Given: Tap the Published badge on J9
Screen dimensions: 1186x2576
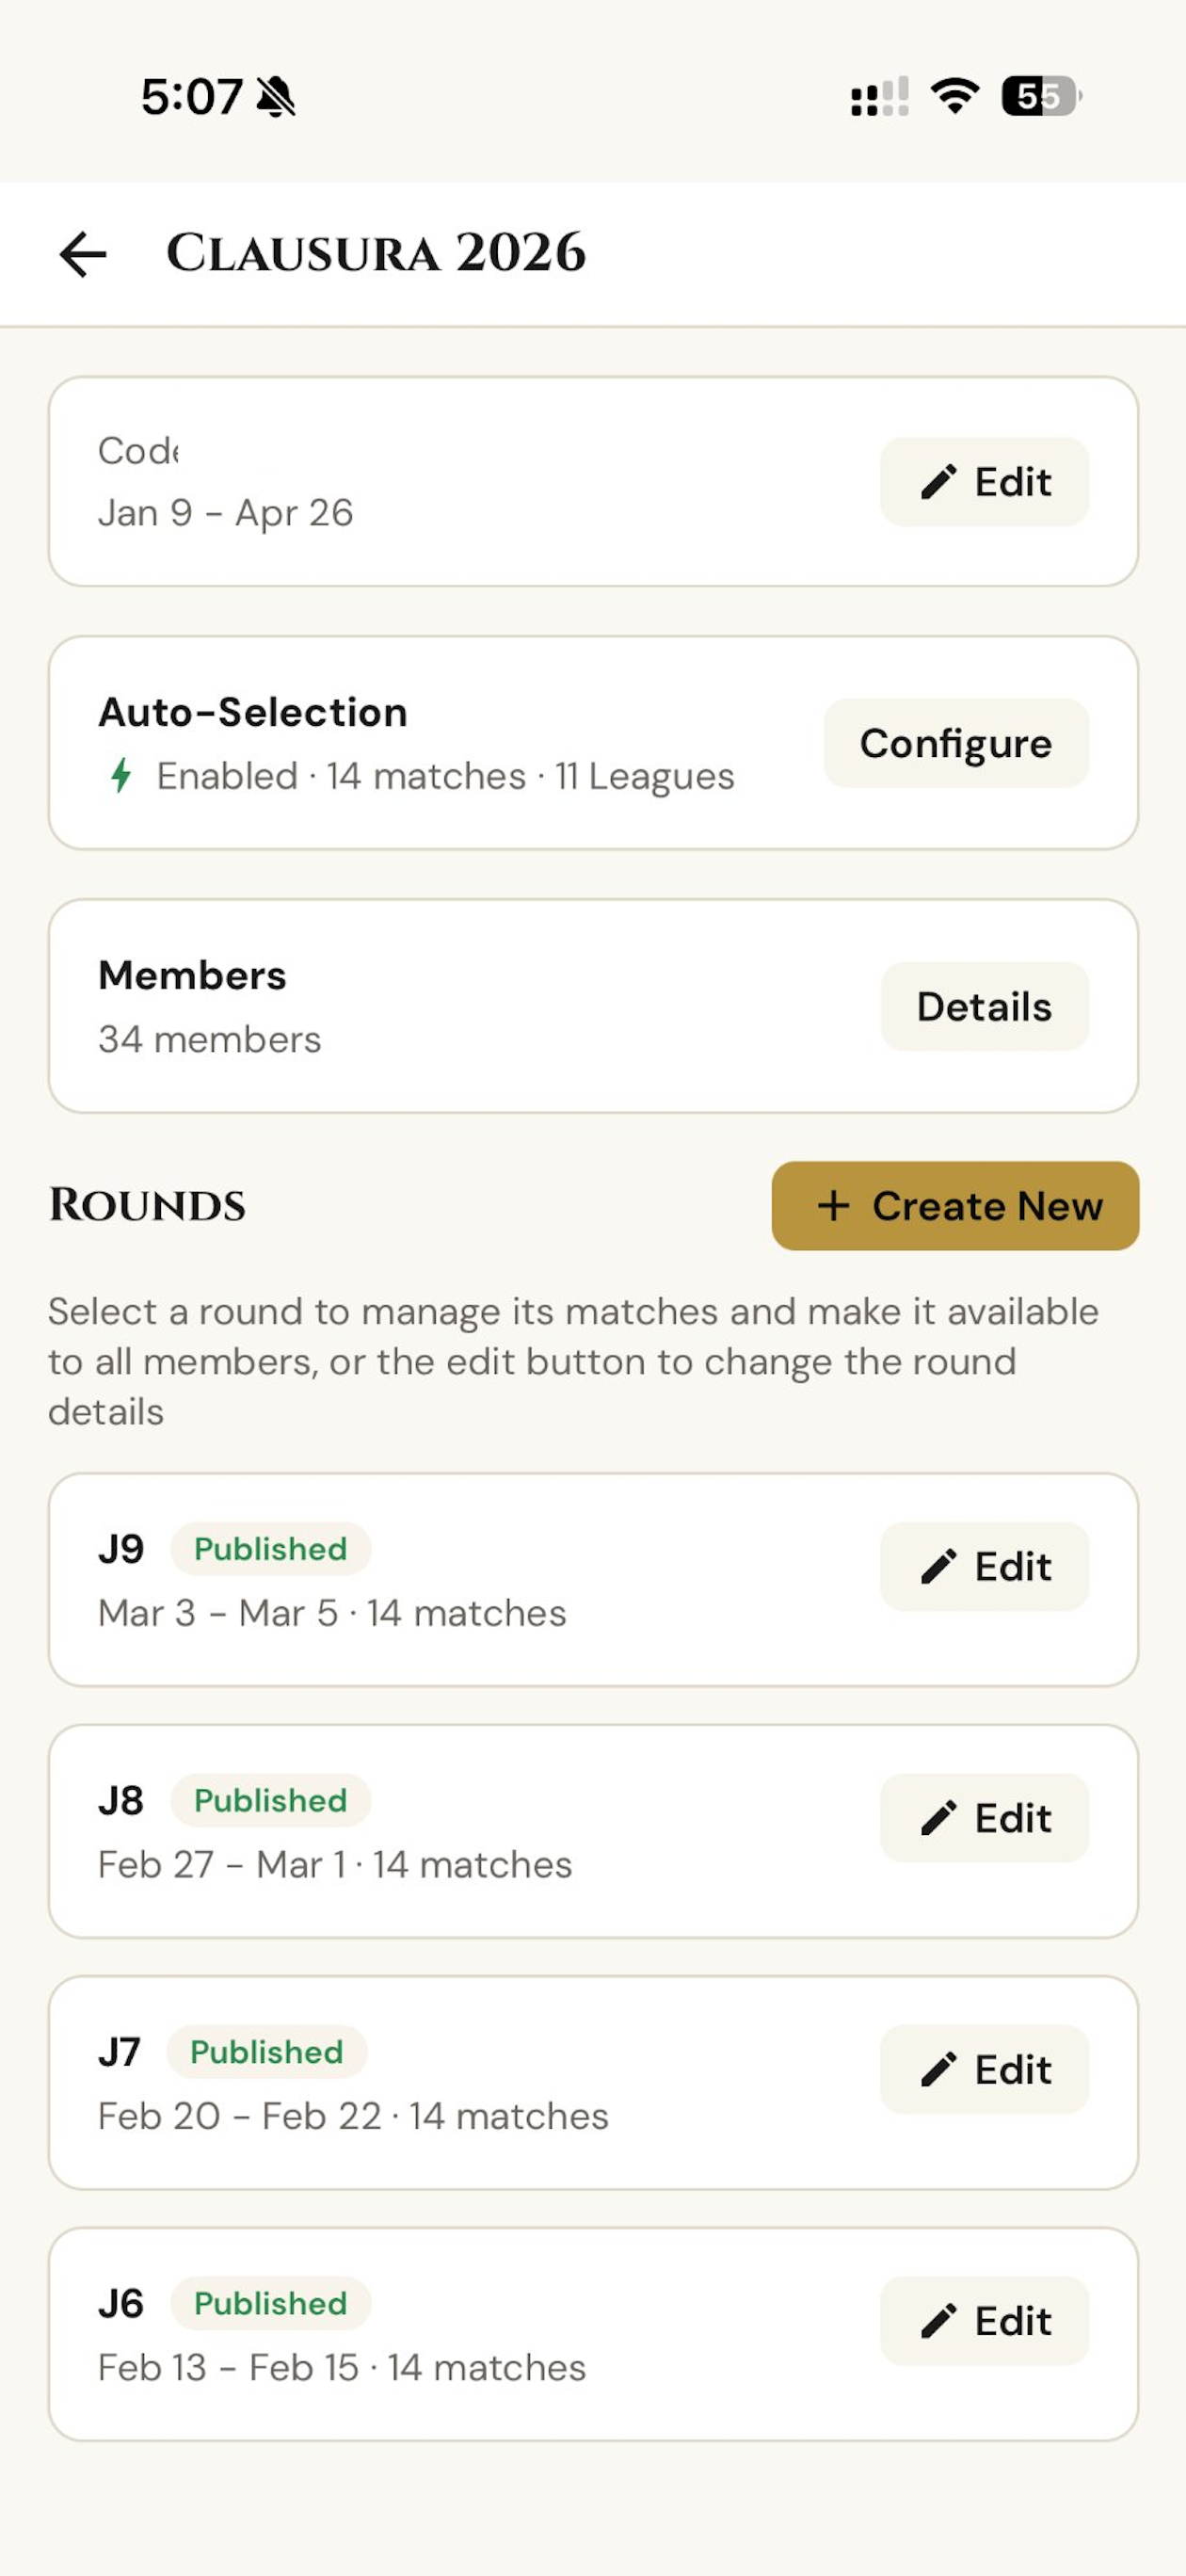Looking at the screenshot, I should point(270,1549).
